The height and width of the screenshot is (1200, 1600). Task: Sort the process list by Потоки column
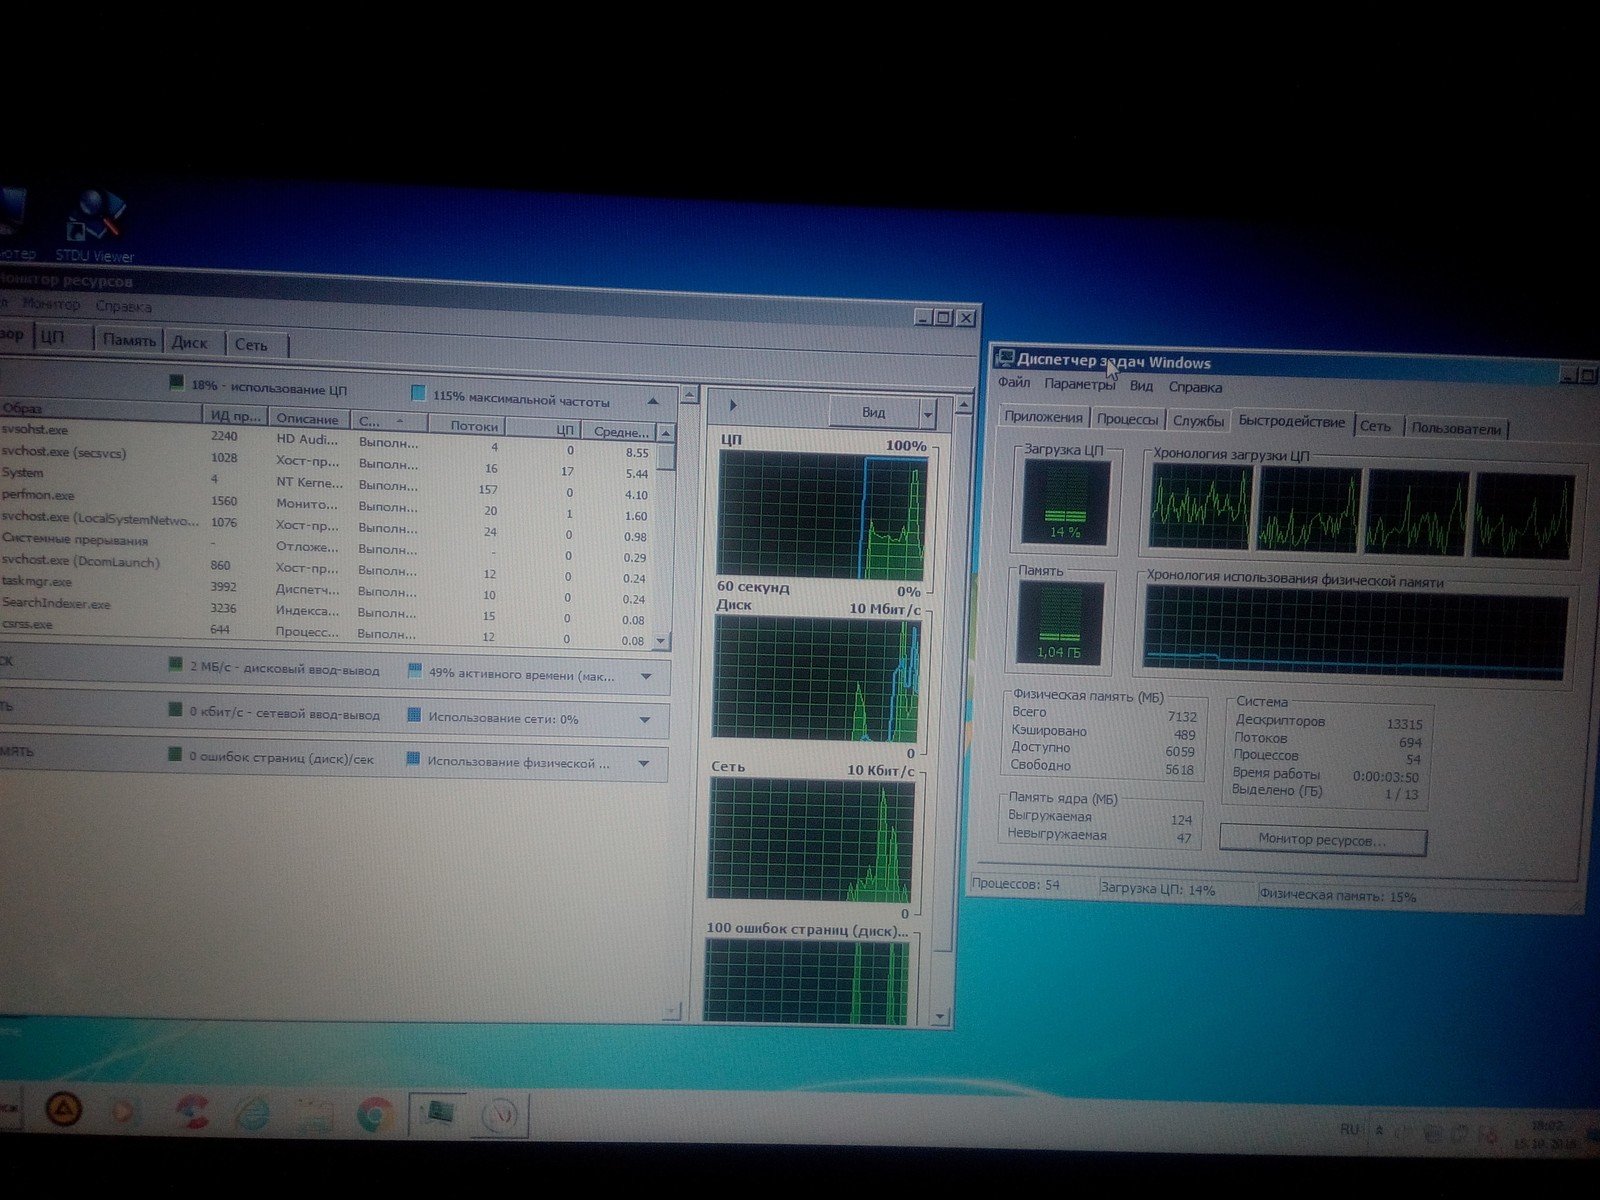click(472, 426)
